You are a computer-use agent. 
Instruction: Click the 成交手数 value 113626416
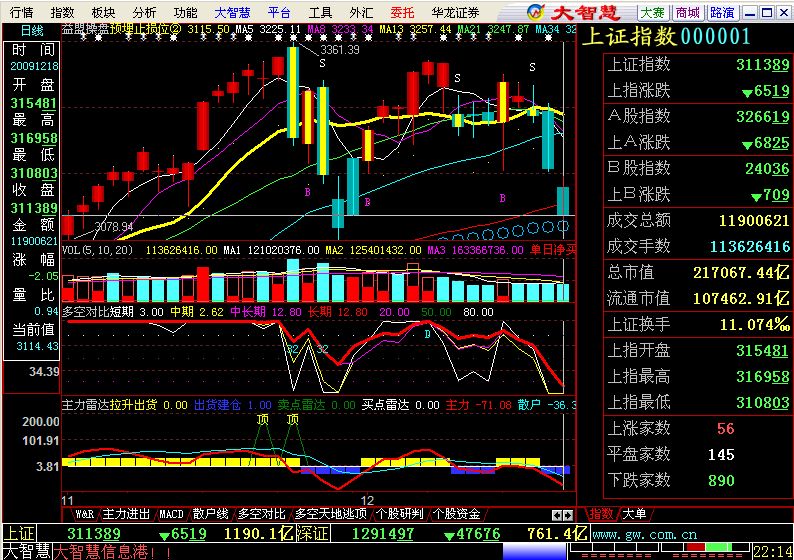point(749,247)
